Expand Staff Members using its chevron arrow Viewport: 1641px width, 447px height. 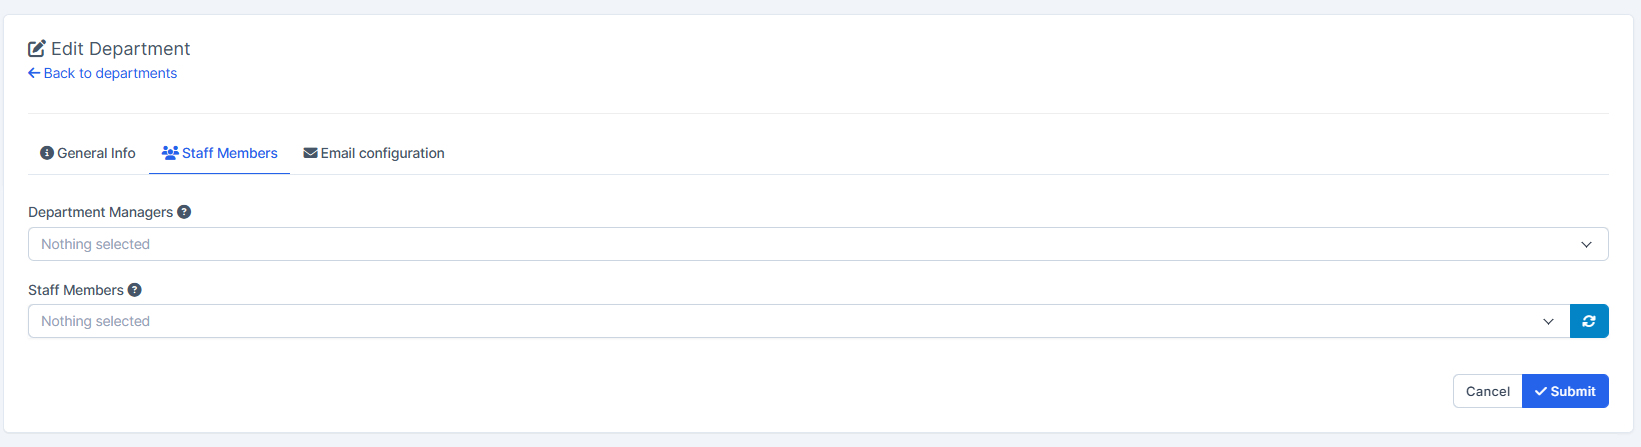coord(1548,321)
